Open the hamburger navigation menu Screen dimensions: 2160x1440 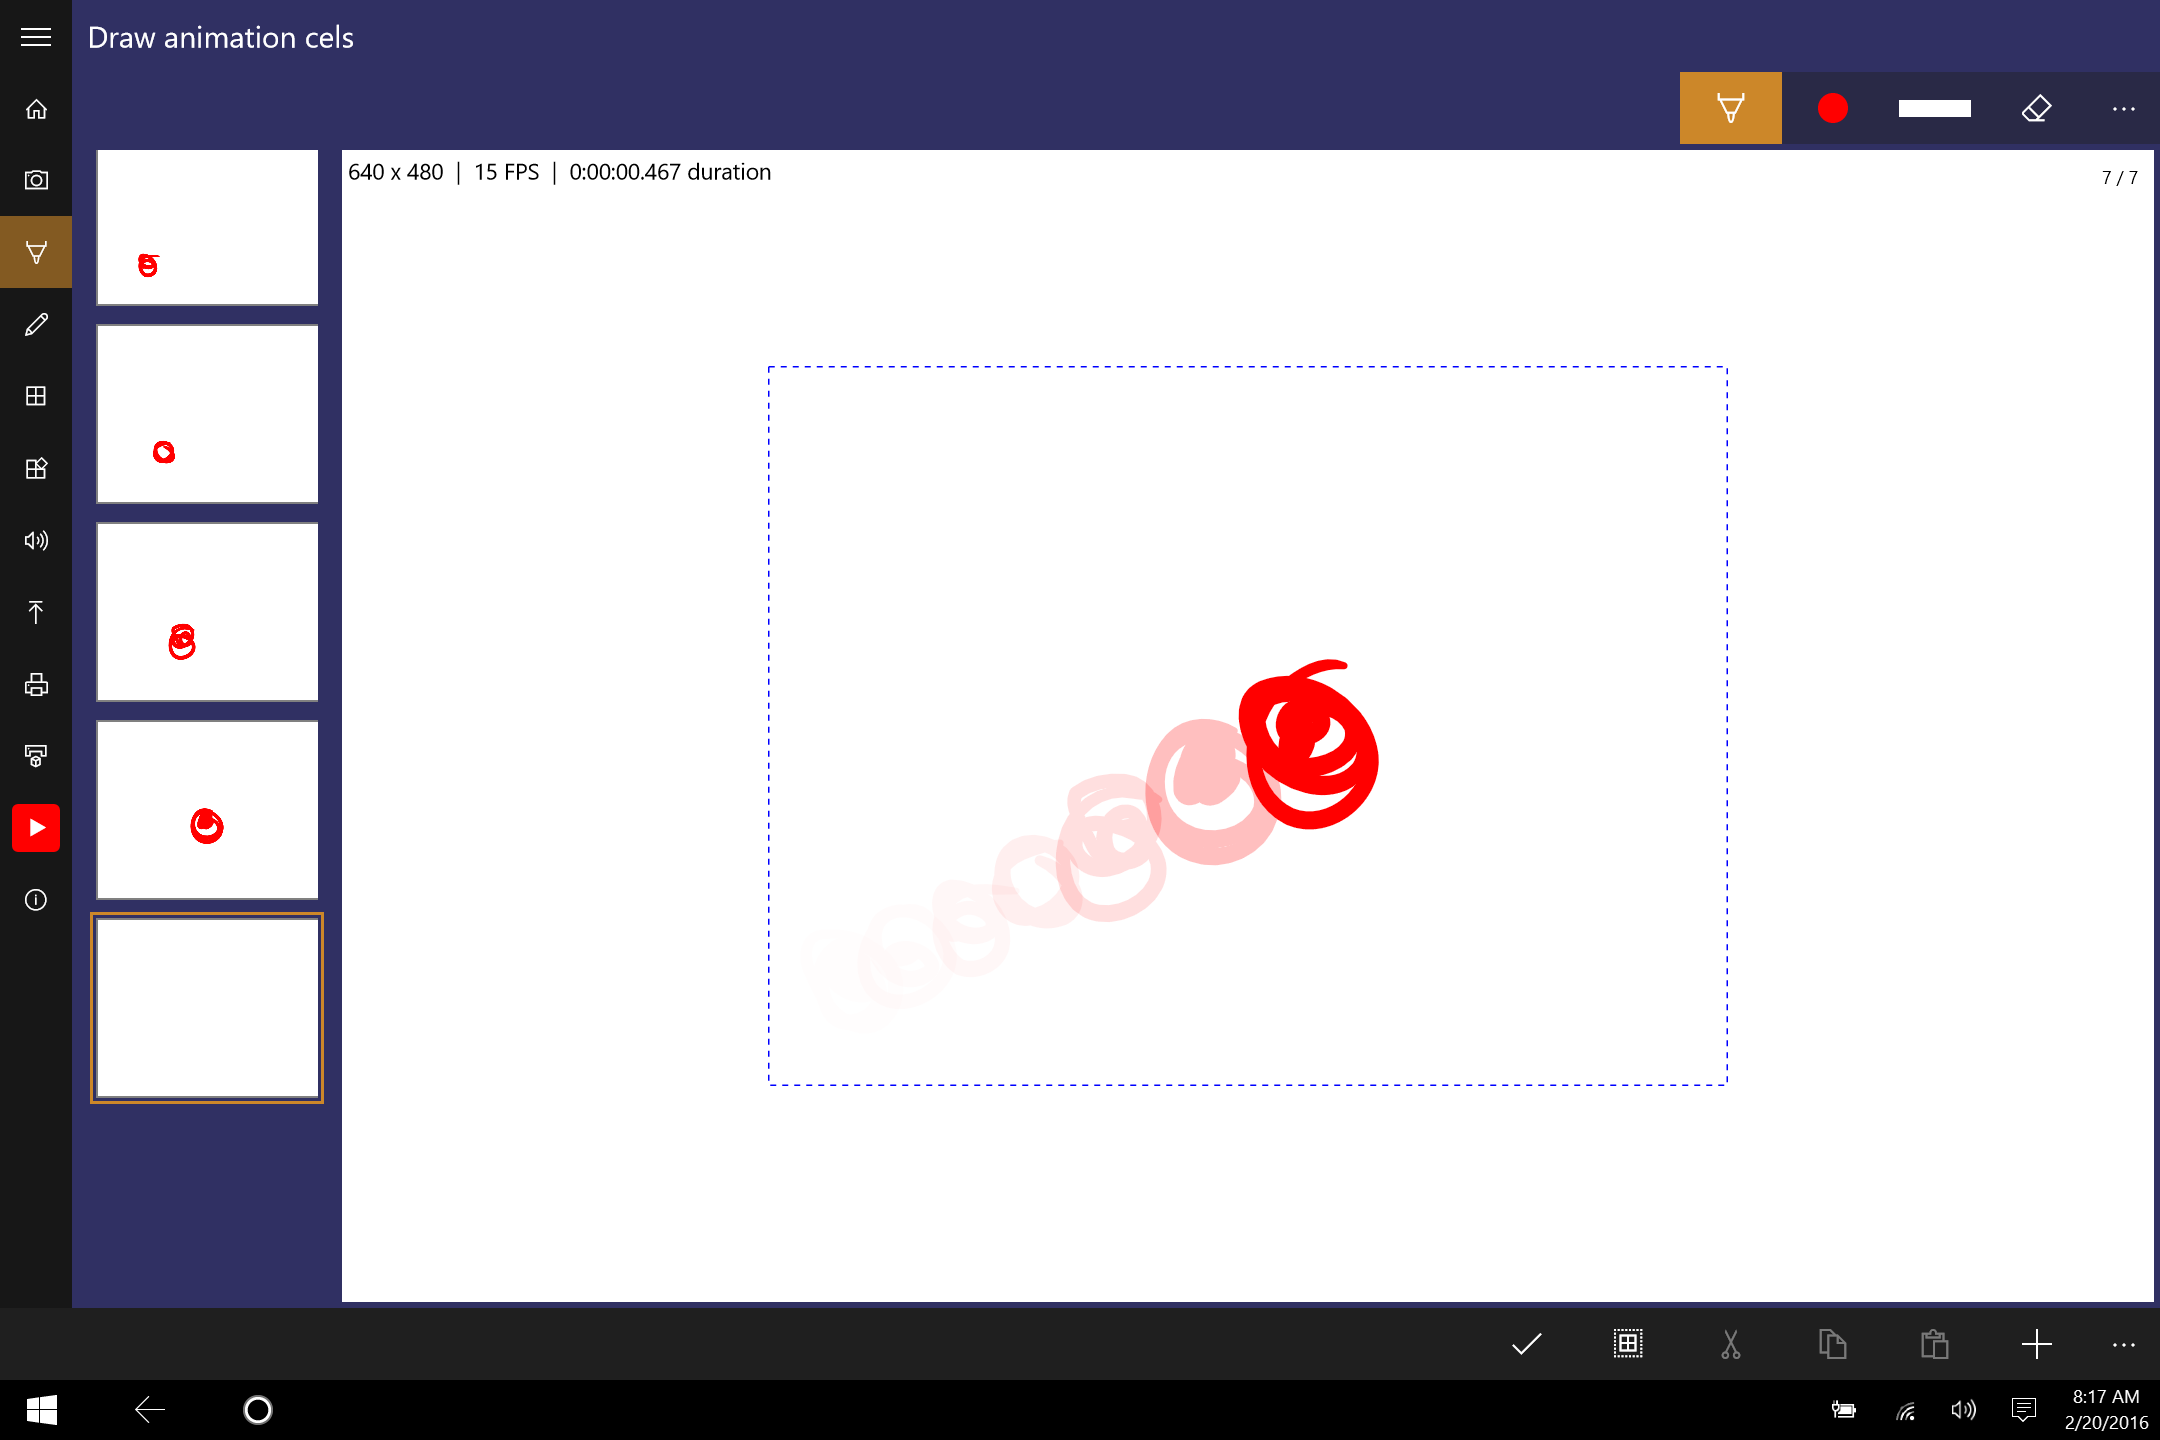(36, 37)
